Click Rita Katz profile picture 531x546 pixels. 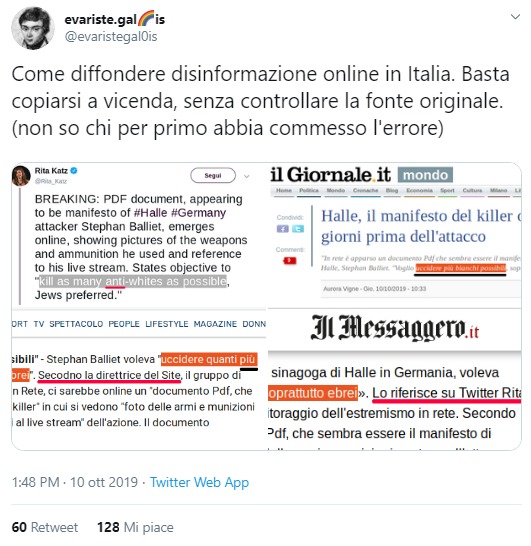coord(21,176)
